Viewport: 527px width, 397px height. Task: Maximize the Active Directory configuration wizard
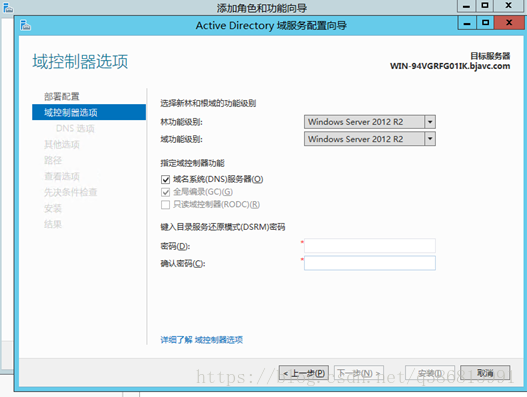click(485, 23)
